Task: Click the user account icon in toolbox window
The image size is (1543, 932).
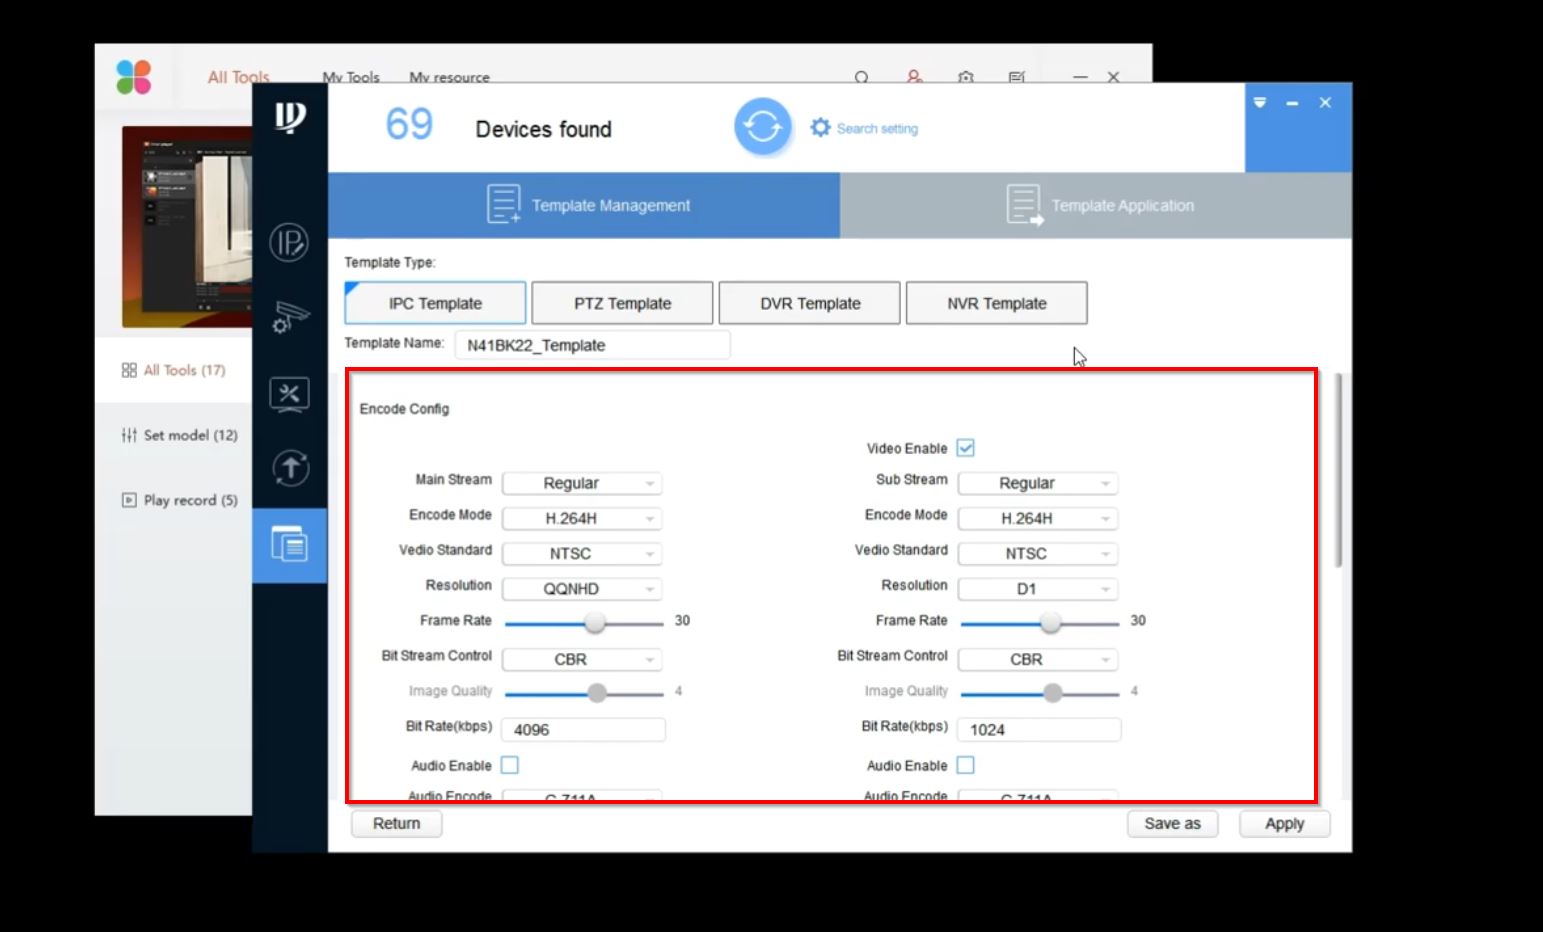Action: 914,77
